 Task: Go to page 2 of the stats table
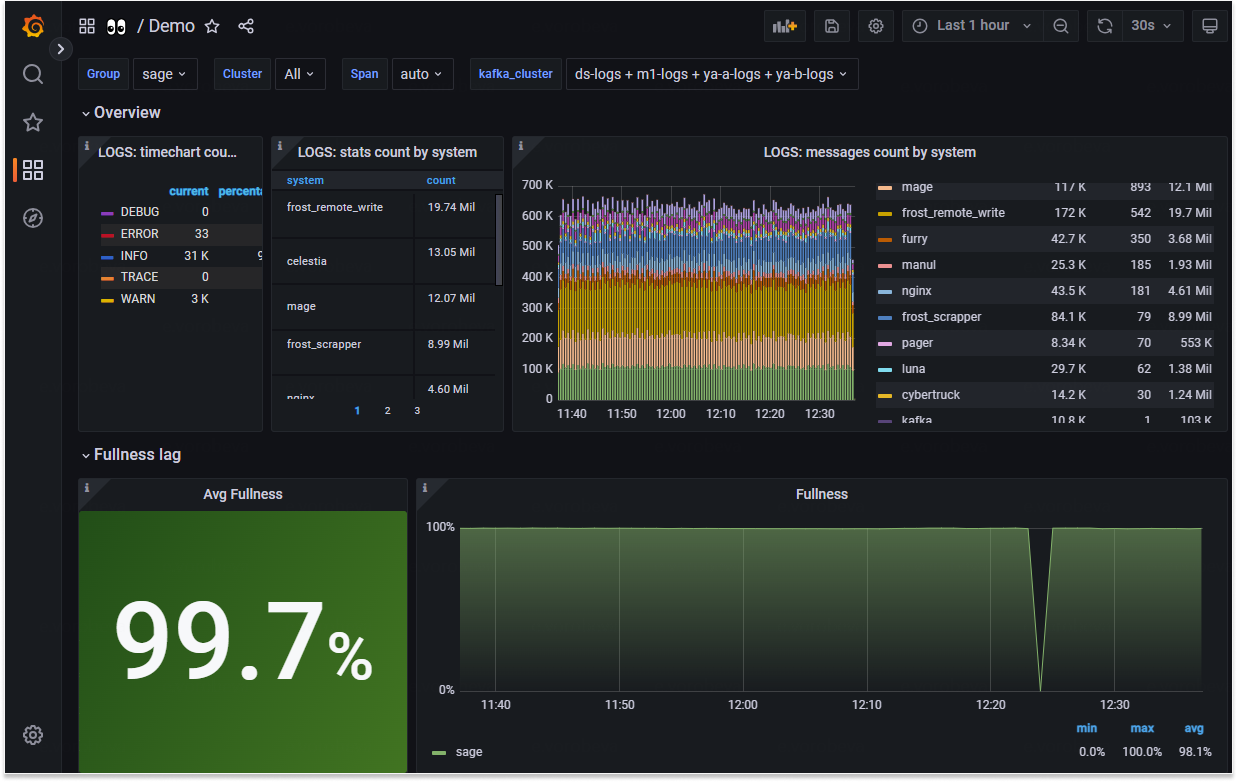click(387, 411)
